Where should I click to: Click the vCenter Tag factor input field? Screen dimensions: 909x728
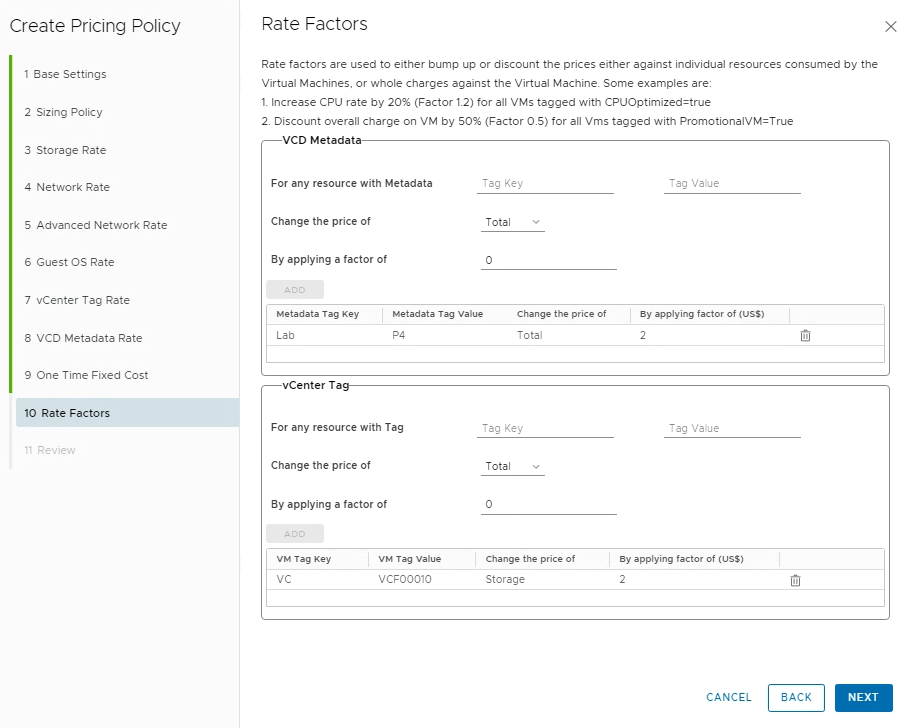(x=548, y=505)
